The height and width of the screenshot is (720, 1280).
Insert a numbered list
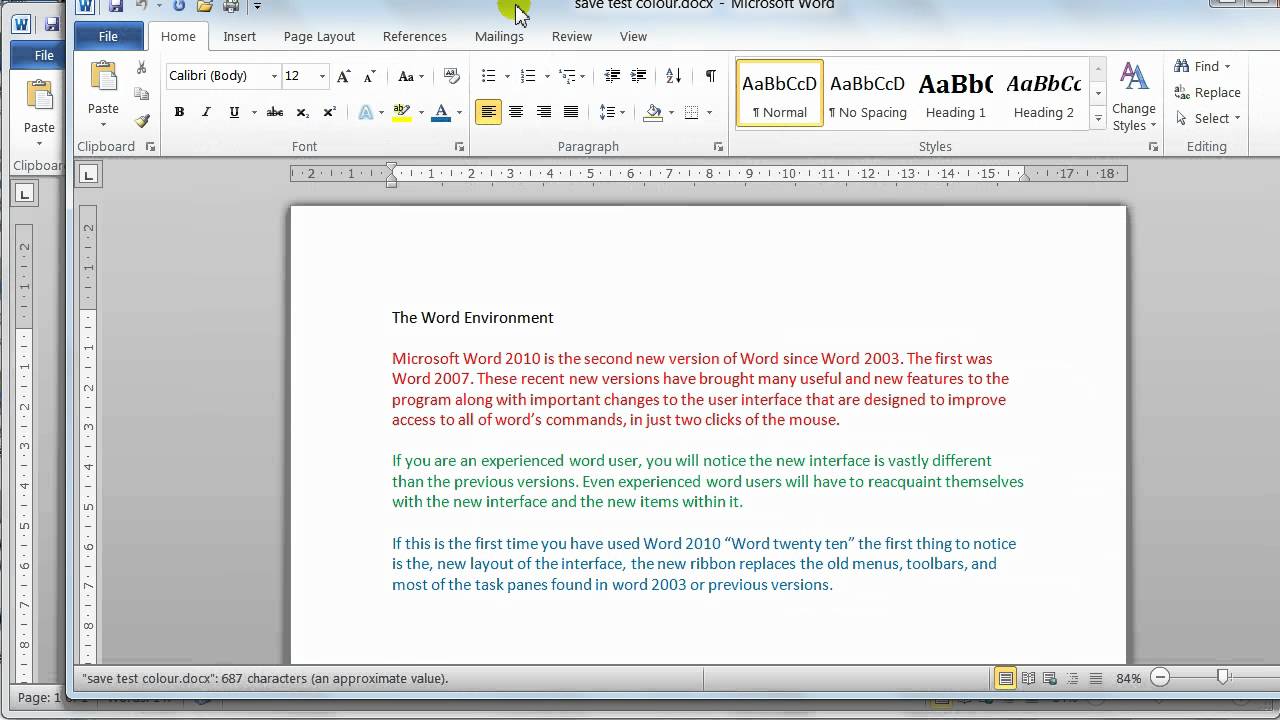tap(528, 76)
